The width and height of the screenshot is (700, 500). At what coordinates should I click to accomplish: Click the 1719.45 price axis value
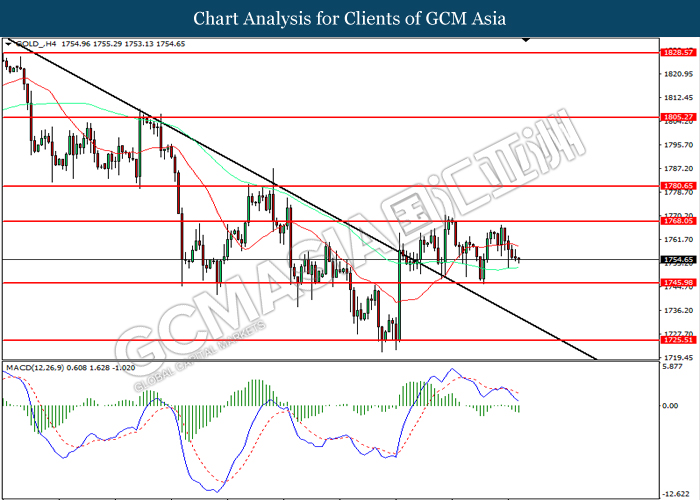pos(679,358)
